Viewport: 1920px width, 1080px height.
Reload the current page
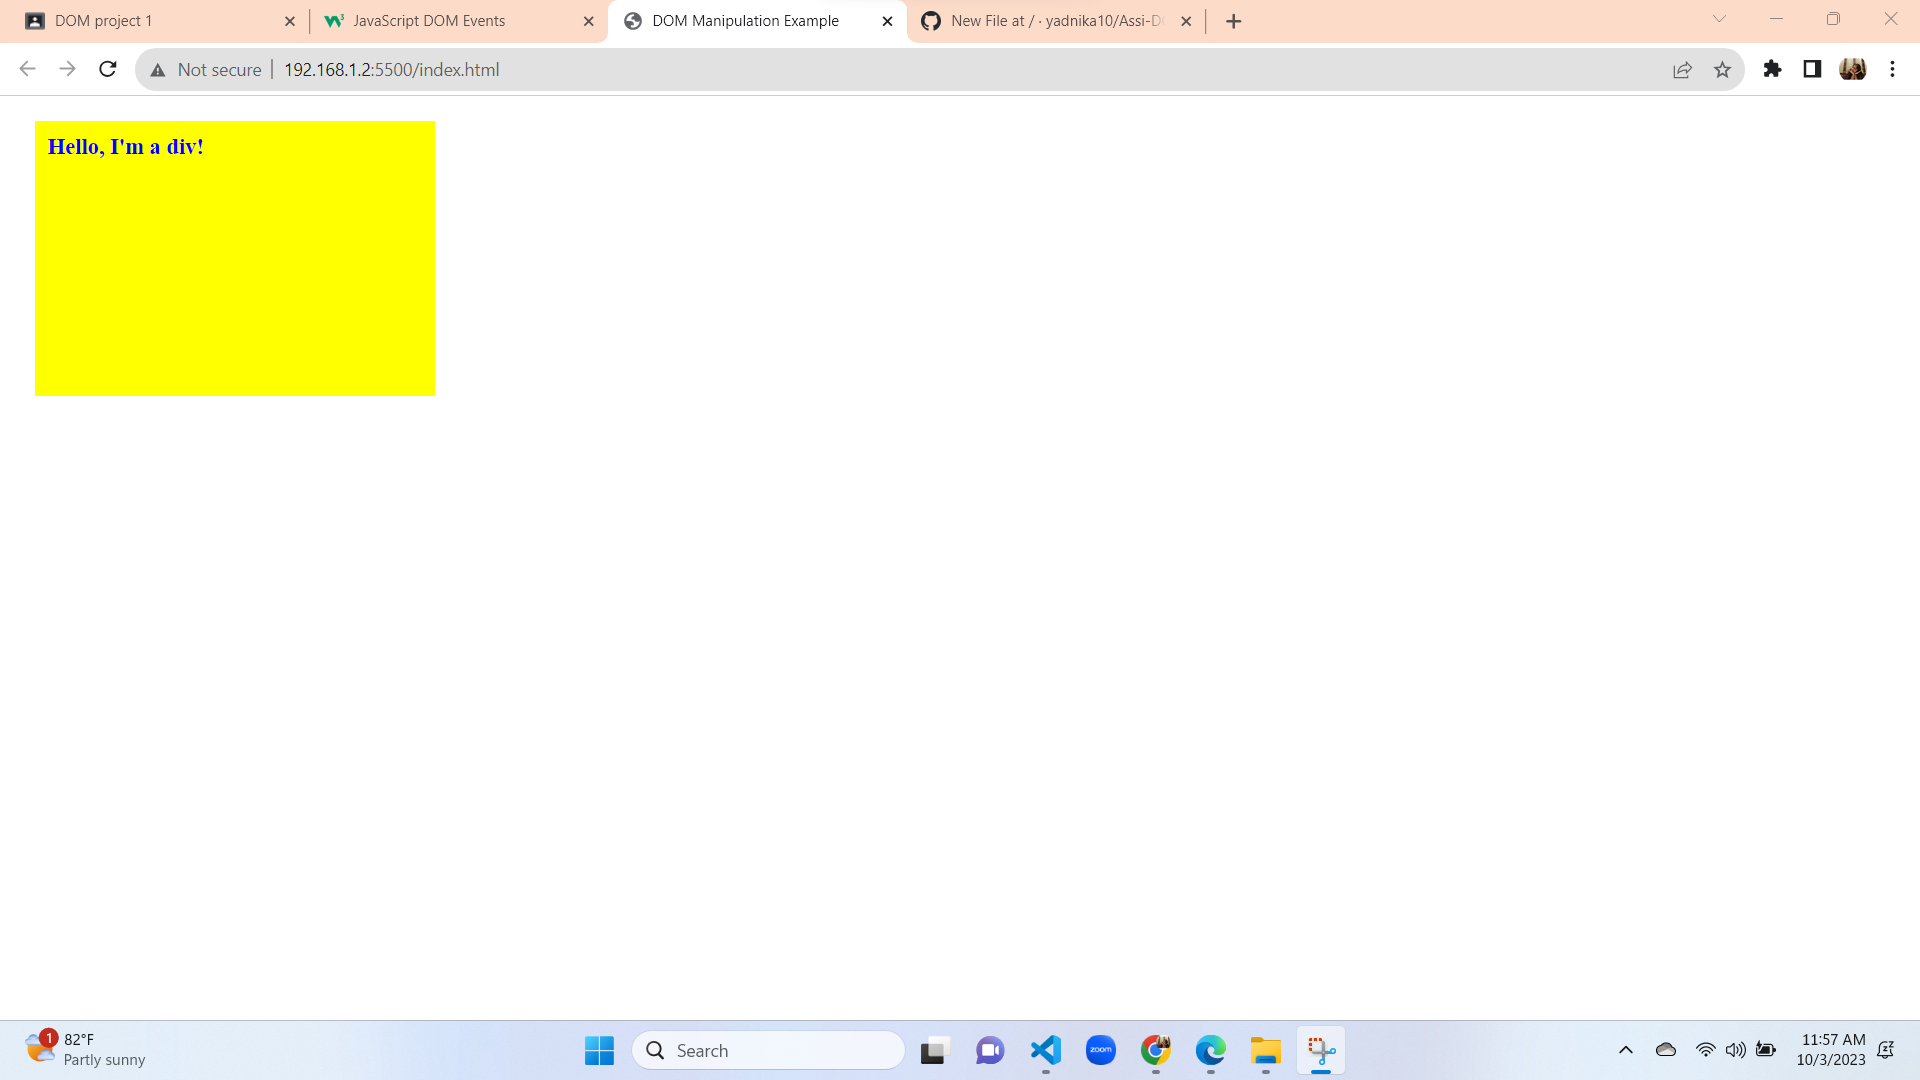point(108,69)
